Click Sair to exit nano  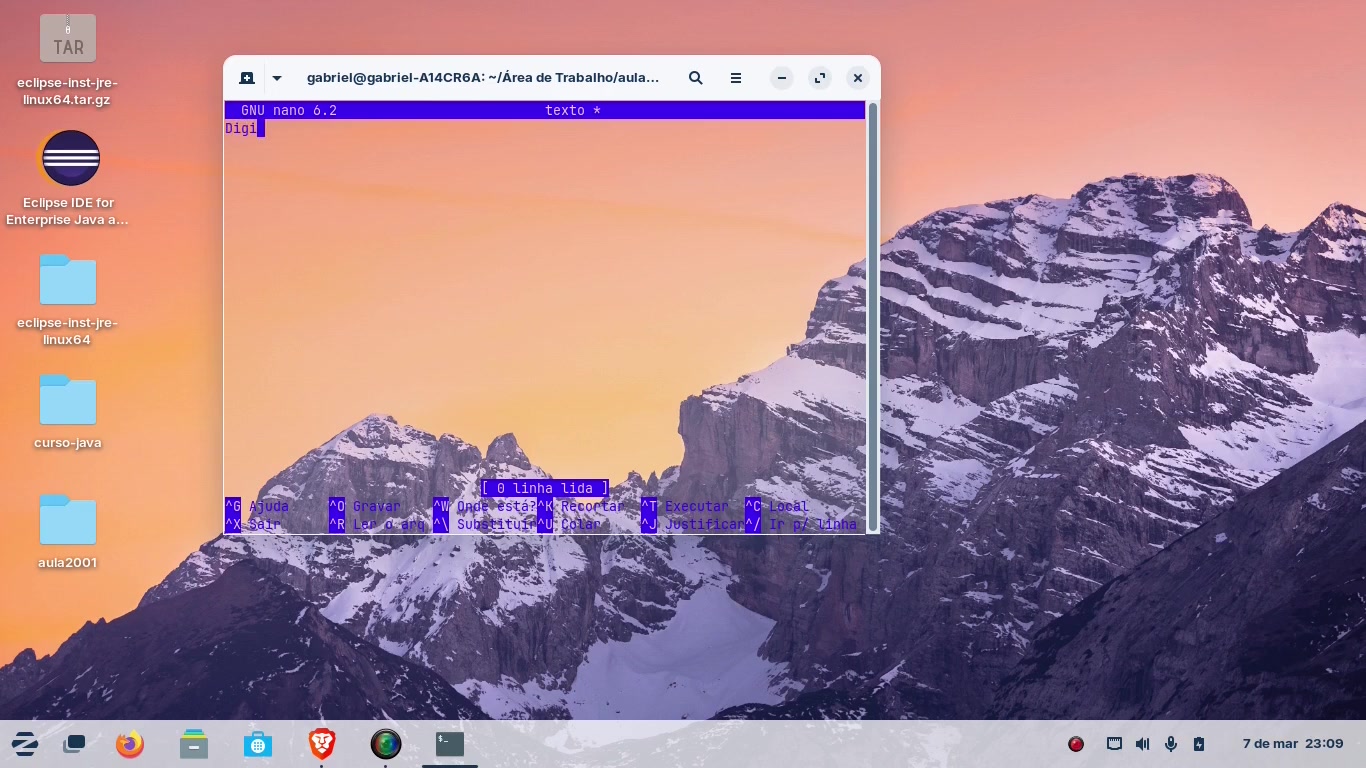250,524
